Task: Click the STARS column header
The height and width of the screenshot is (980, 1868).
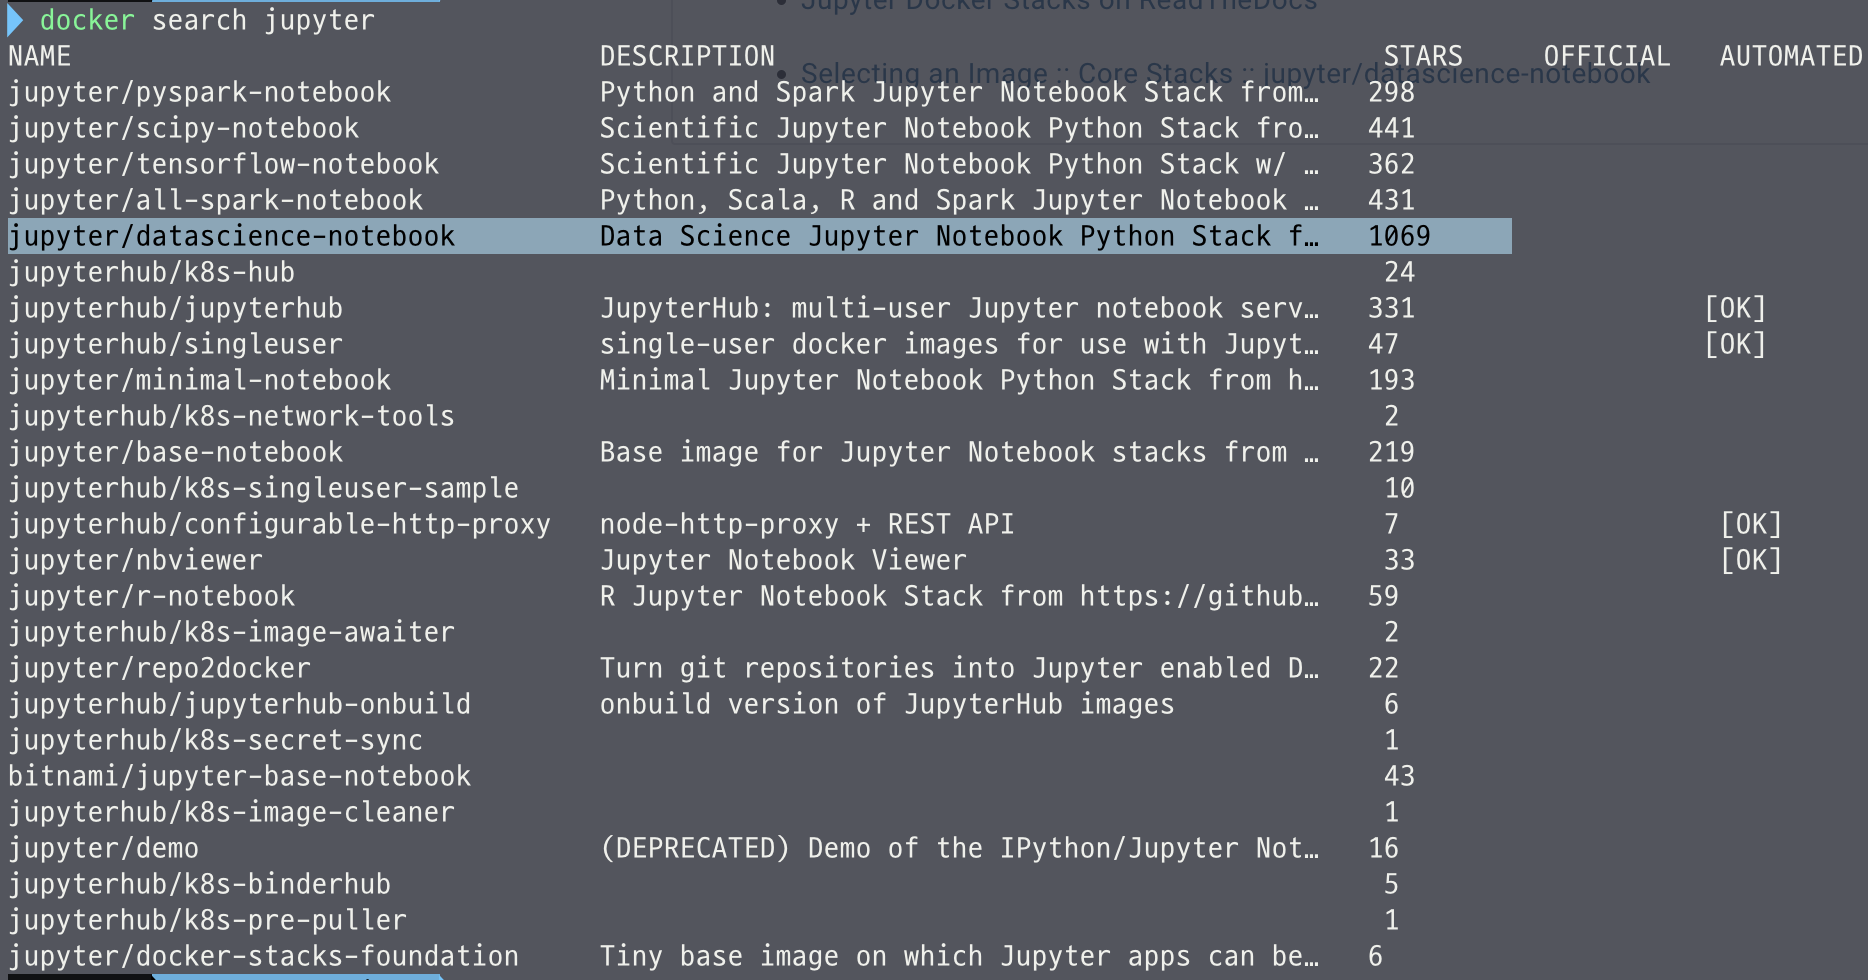Action: 1423,56
